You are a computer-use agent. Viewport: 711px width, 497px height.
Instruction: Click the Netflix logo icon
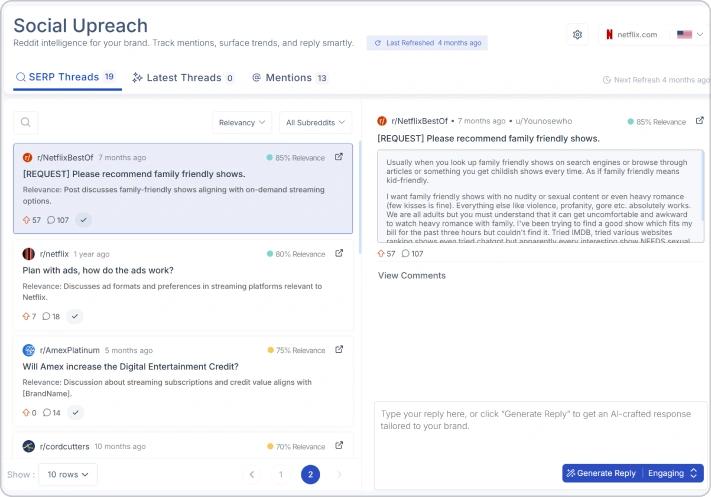(609, 34)
